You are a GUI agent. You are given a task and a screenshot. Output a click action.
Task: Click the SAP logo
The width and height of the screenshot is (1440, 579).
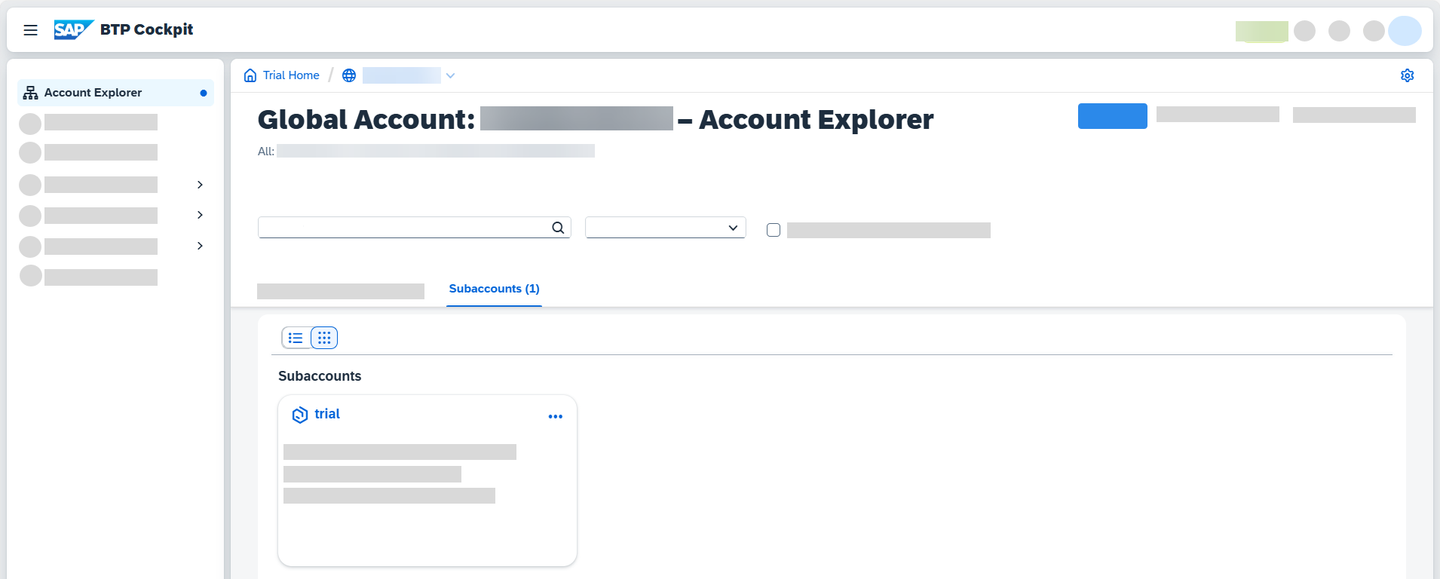point(73,30)
